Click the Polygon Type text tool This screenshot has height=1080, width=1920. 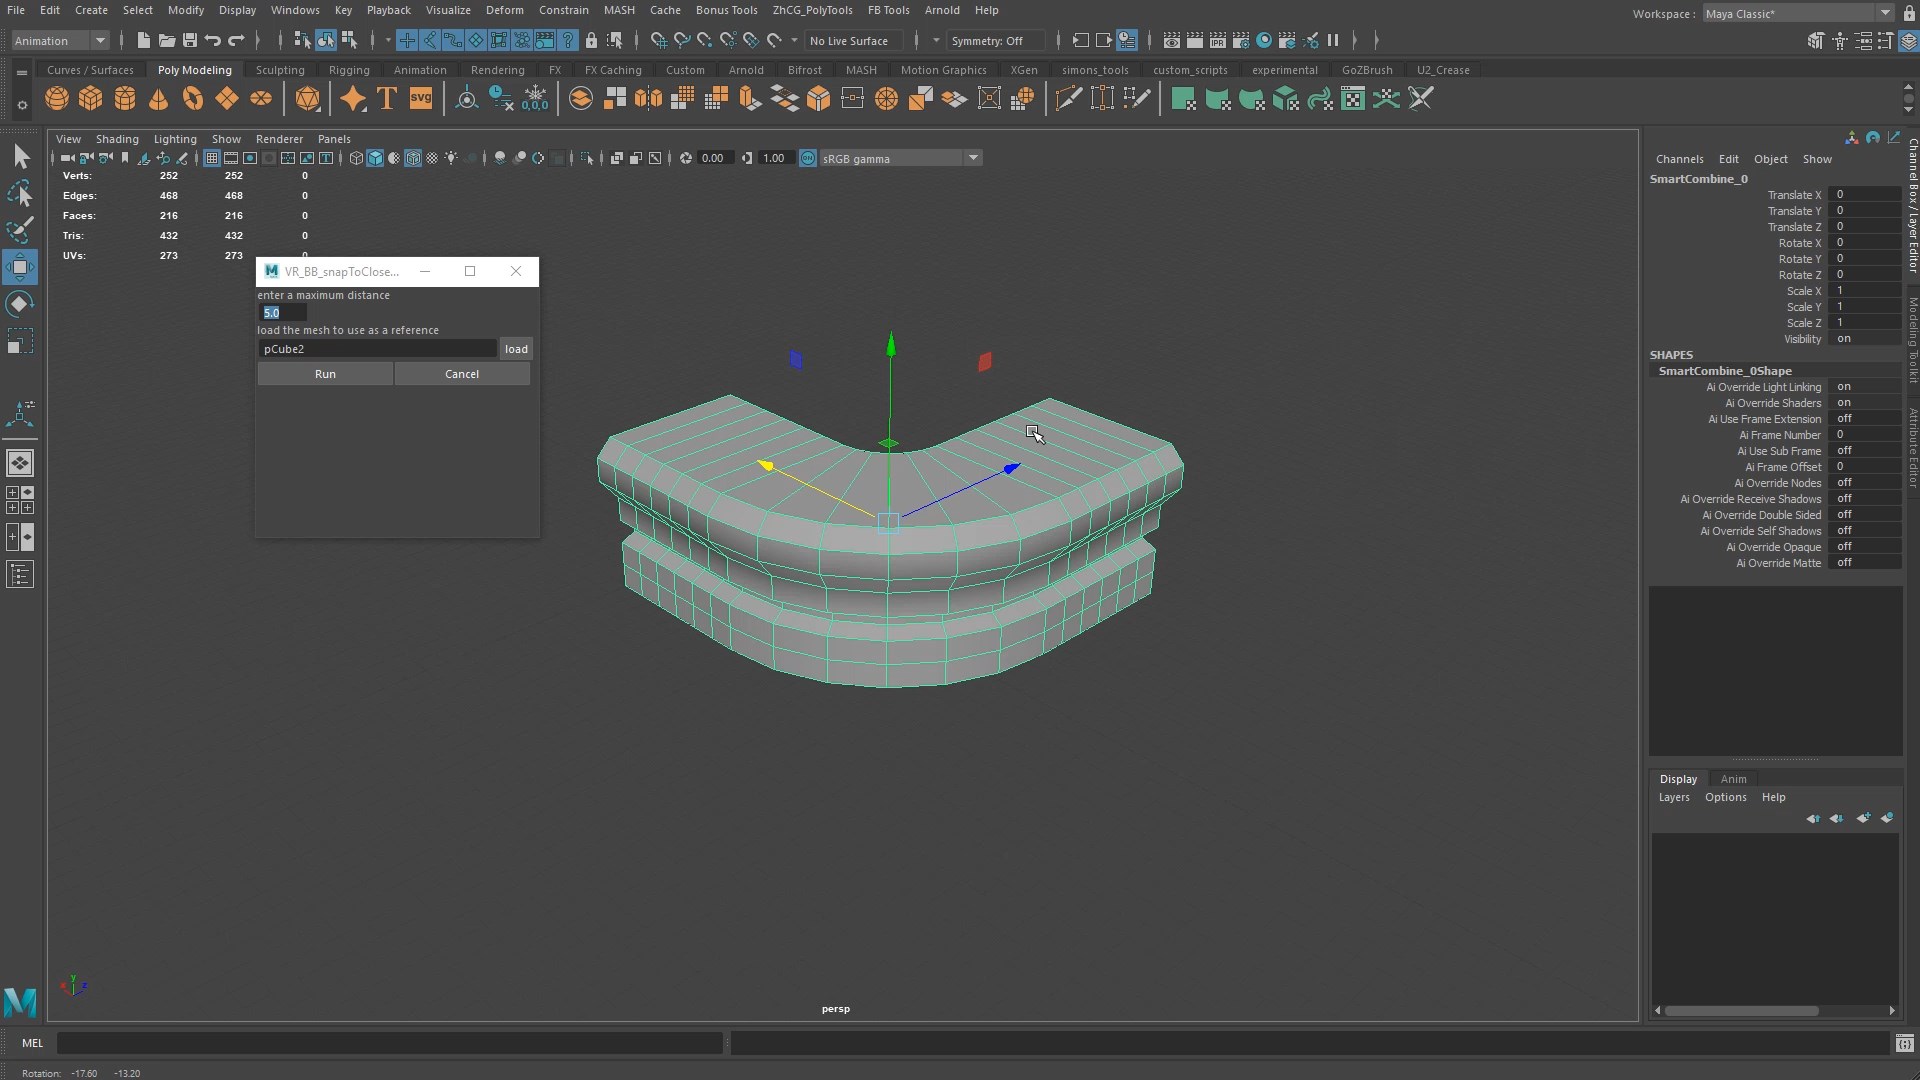pyautogui.click(x=387, y=99)
